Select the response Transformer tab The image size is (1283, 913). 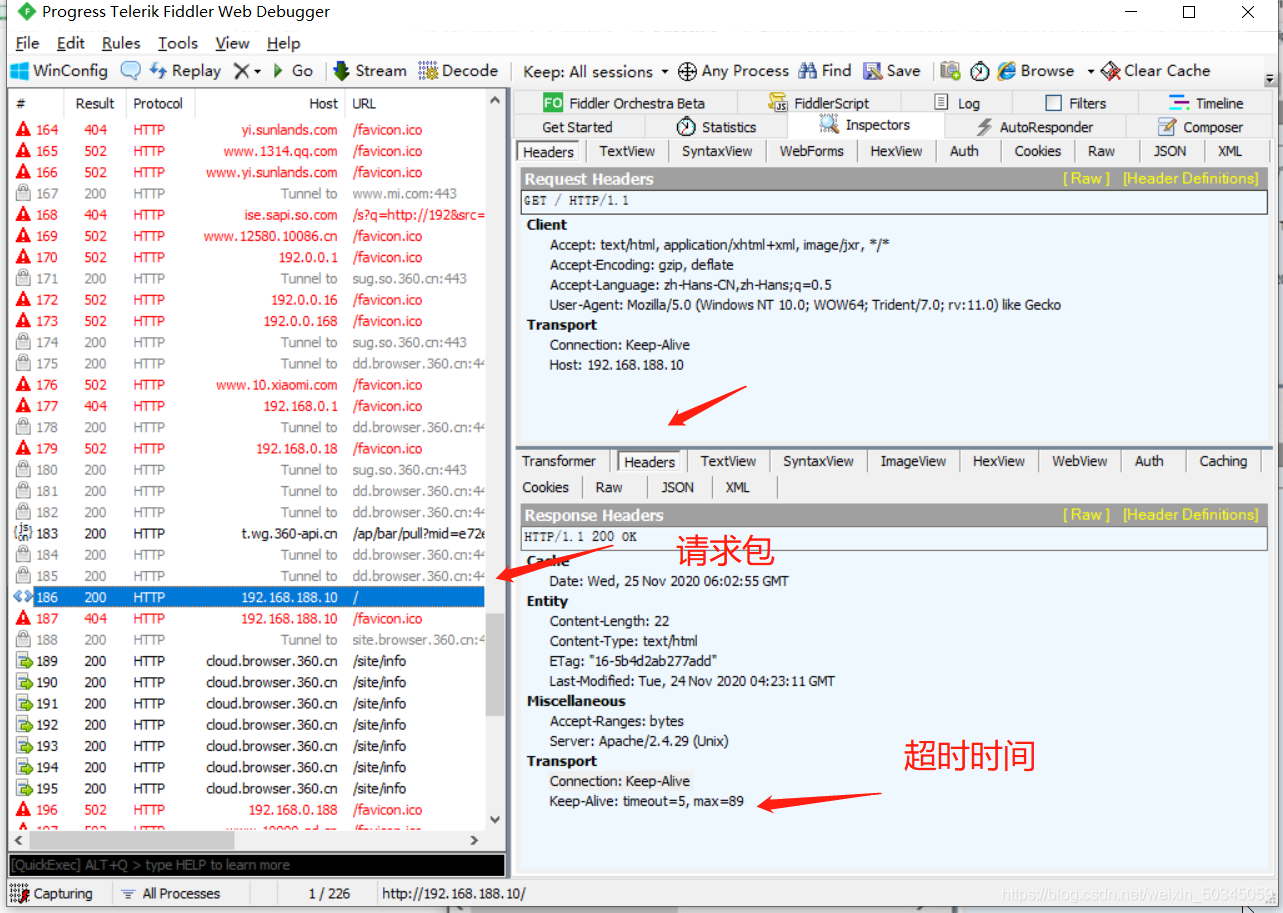558,461
